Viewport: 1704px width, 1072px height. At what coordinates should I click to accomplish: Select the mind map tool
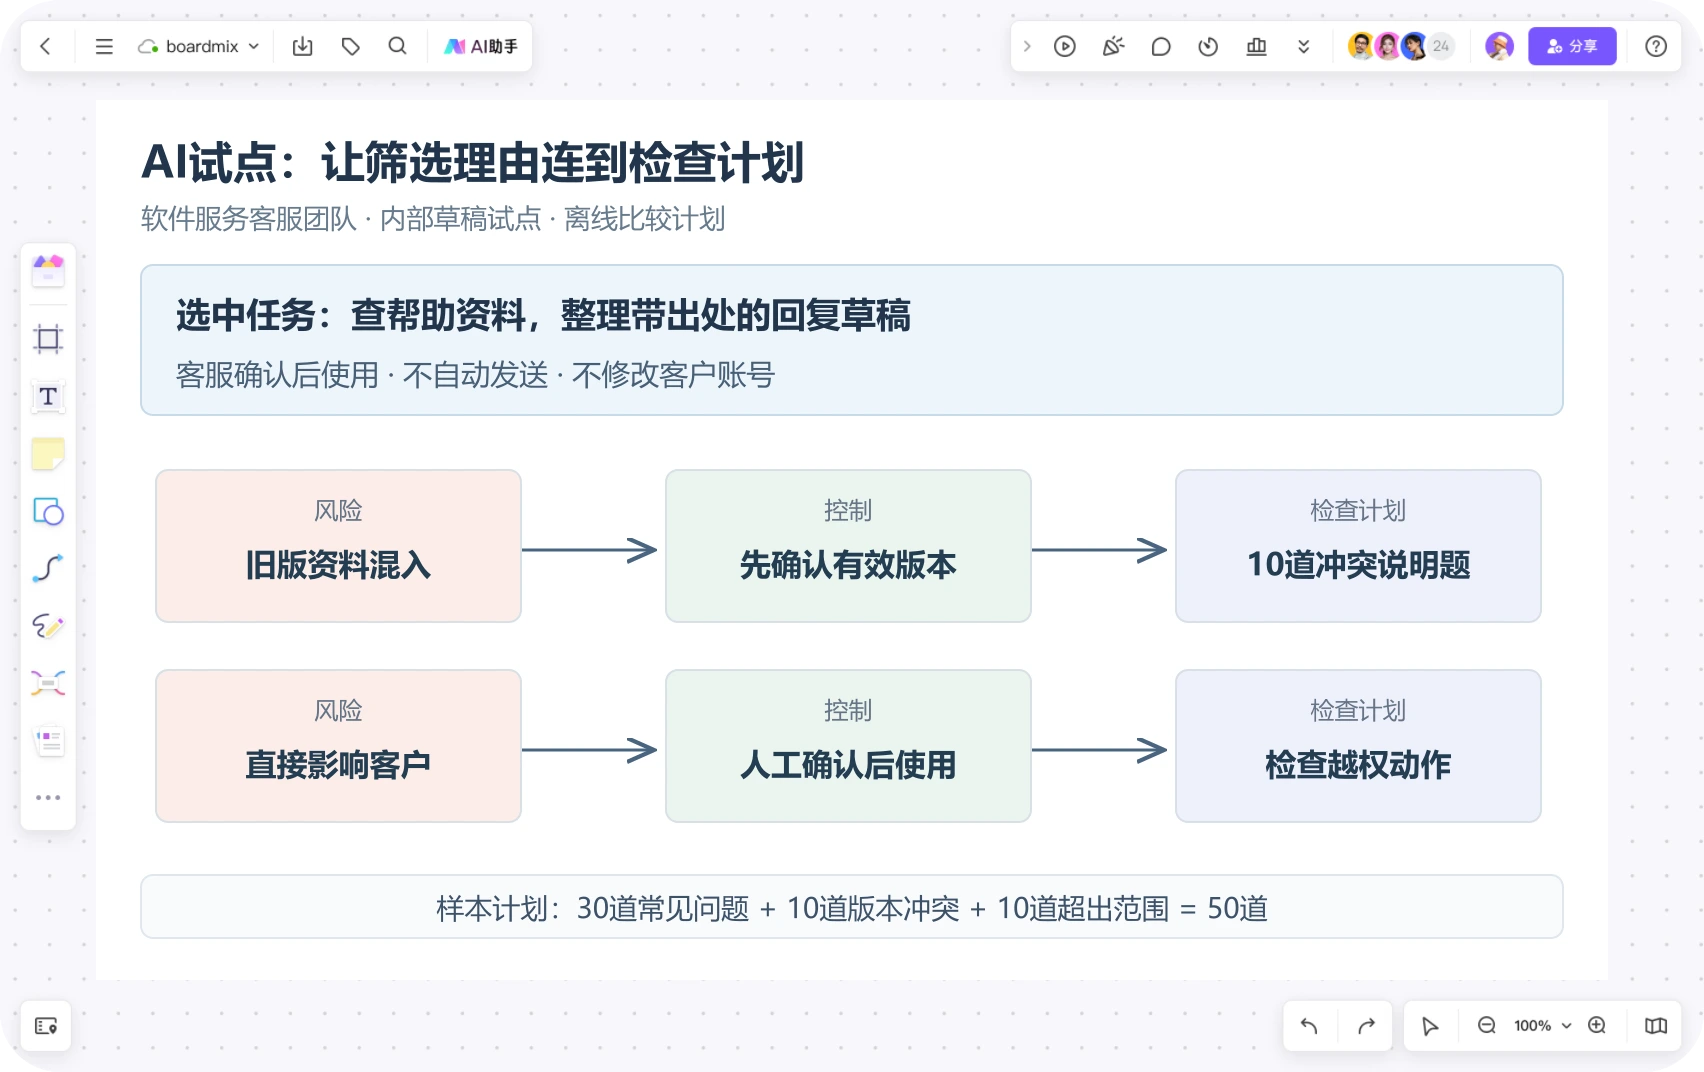coord(48,684)
